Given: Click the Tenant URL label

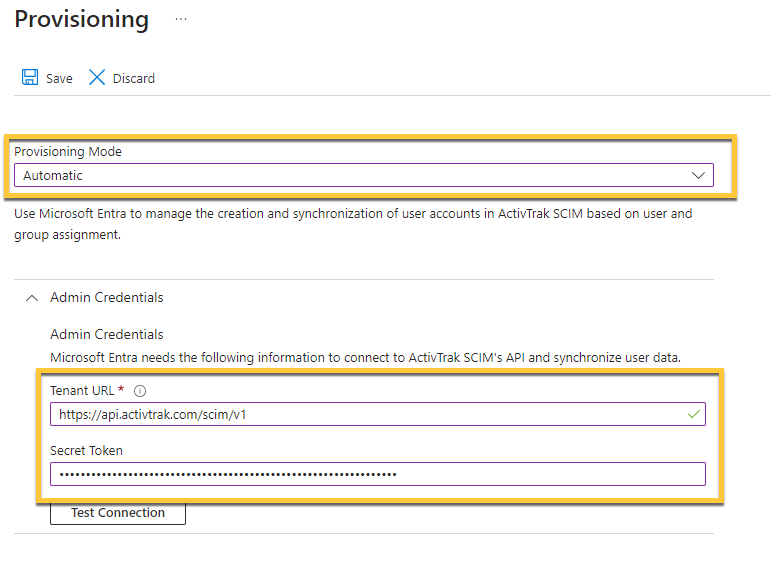Looking at the screenshot, I should pos(82,391).
